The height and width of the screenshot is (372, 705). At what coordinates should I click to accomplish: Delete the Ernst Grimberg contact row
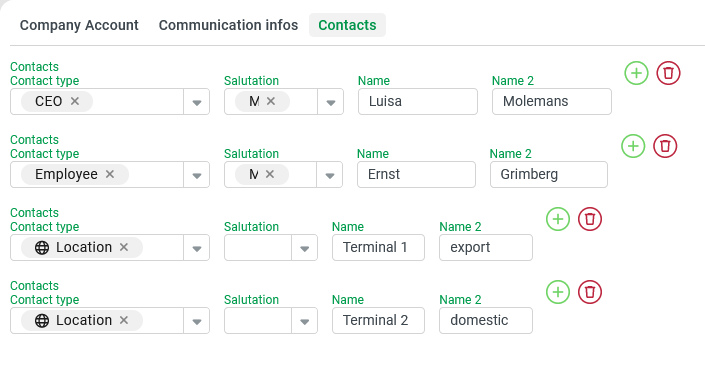point(665,146)
